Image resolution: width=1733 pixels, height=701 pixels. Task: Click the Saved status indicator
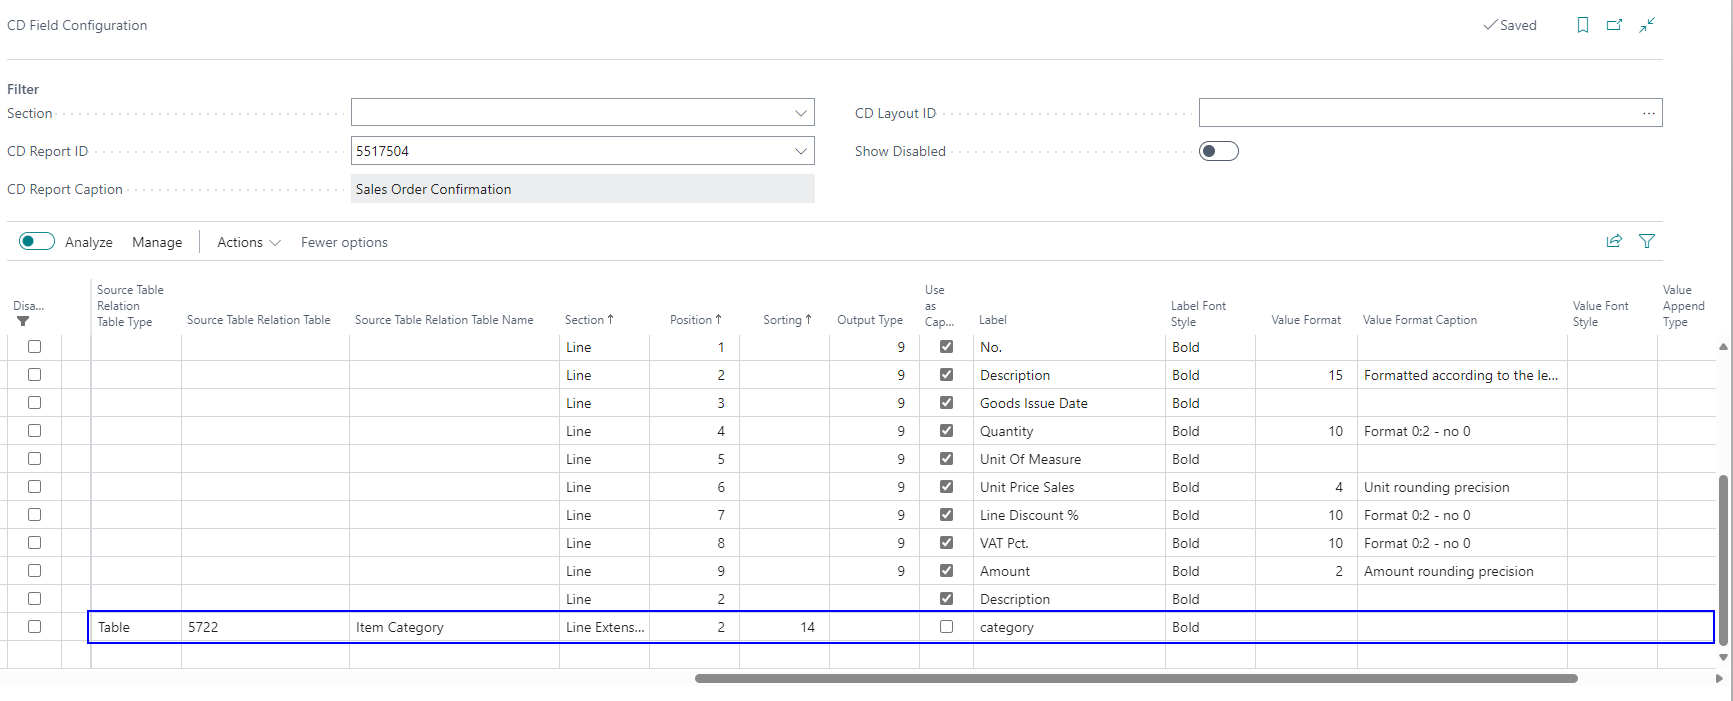coord(1510,25)
